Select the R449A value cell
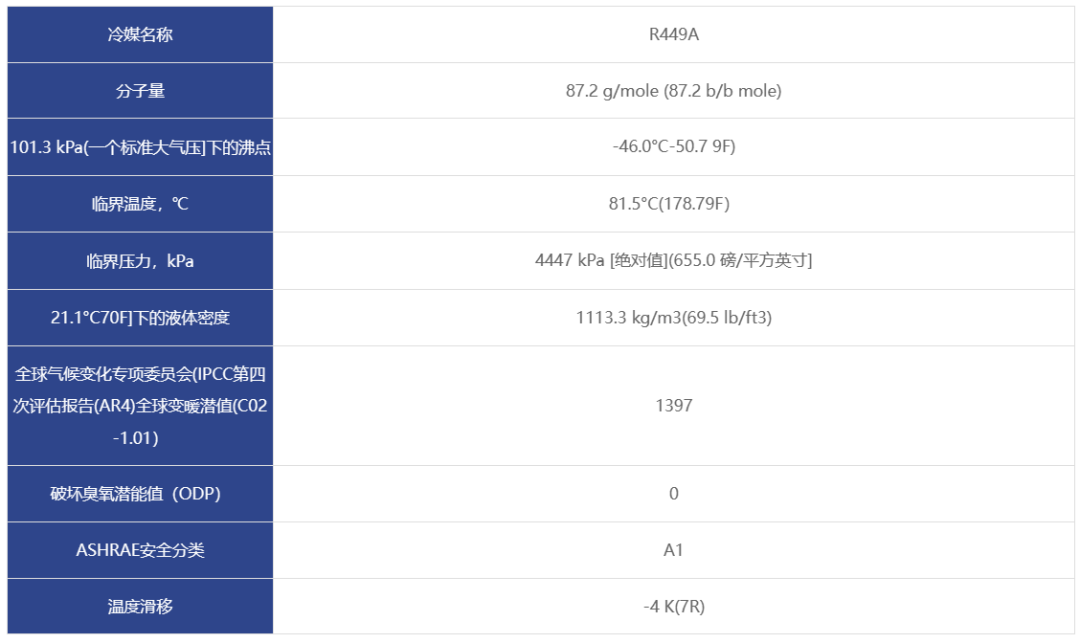 [x=673, y=35]
